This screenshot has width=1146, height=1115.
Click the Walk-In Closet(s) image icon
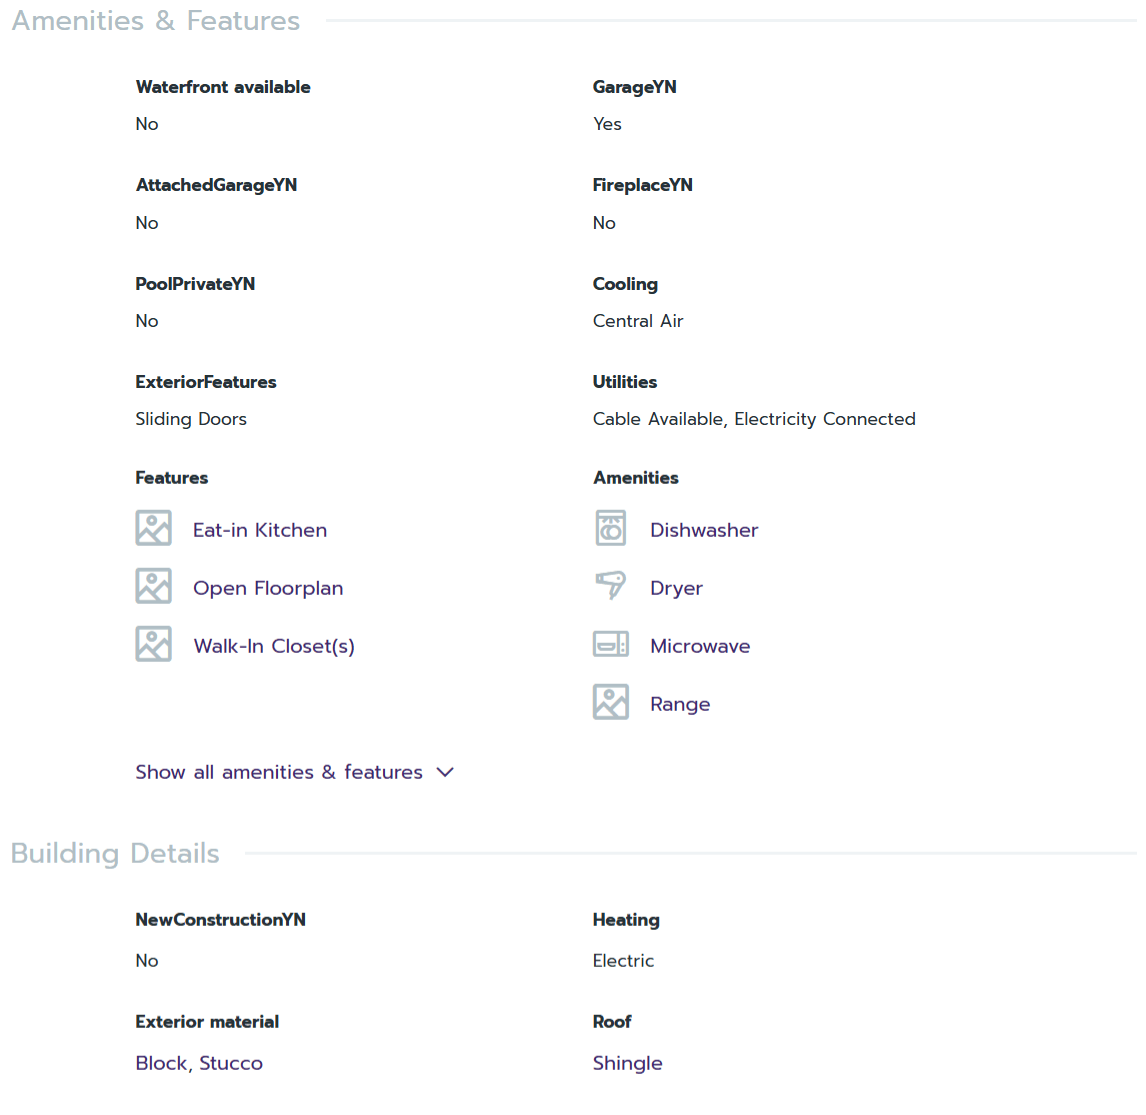(x=153, y=644)
